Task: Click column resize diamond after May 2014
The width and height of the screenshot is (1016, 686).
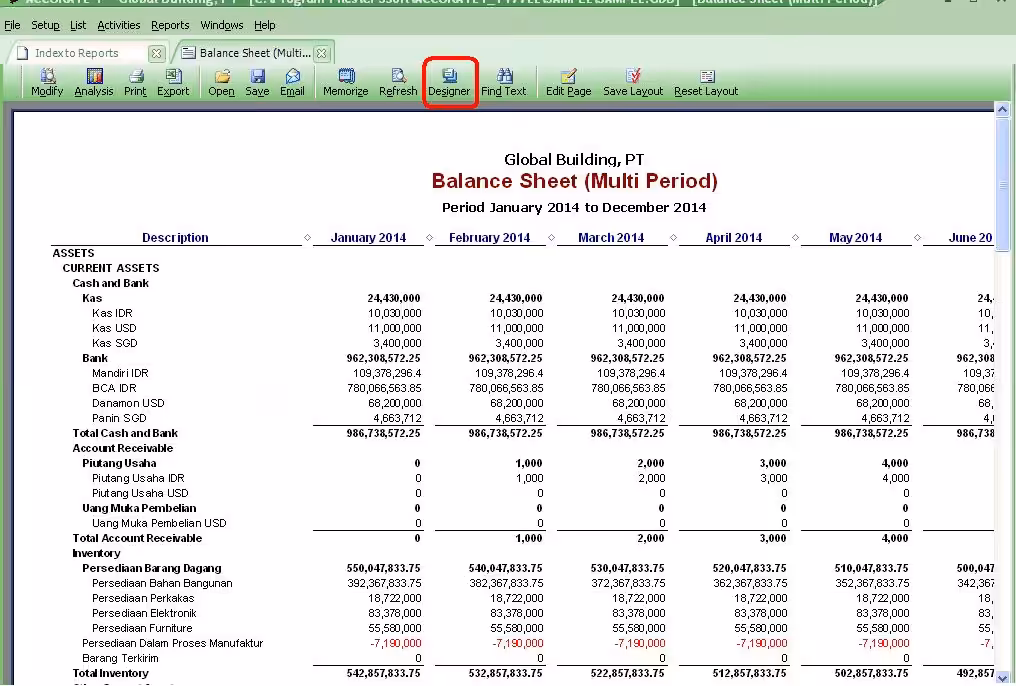Action: (x=918, y=238)
